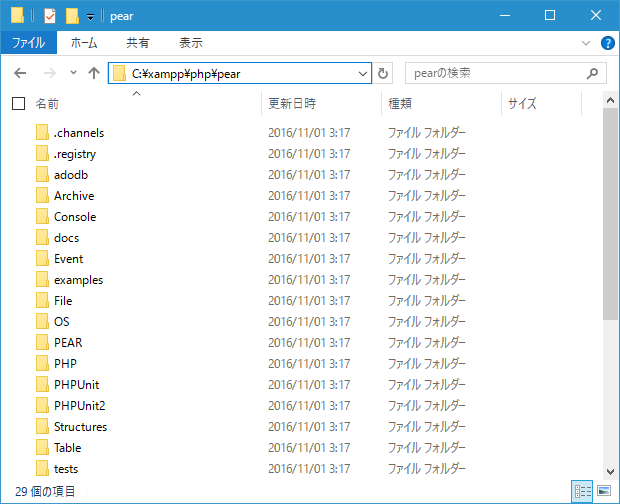Open the address bar history dropdown
The width and height of the screenshot is (620, 504).
click(363, 74)
